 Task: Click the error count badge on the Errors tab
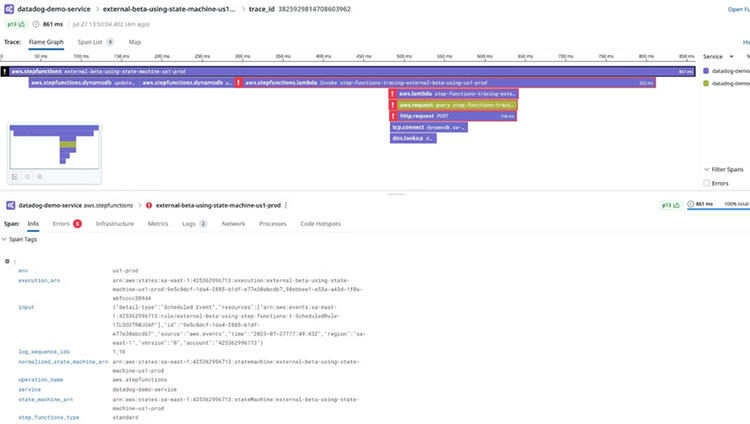pyautogui.click(x=77, y=223)
